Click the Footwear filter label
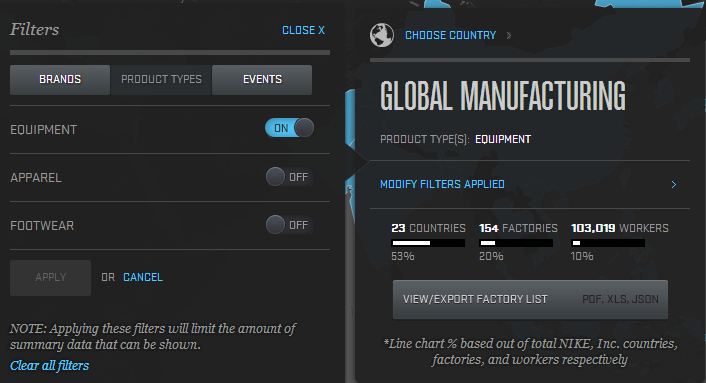This screenshot has height=383, width=706. [x=42, y=226]
